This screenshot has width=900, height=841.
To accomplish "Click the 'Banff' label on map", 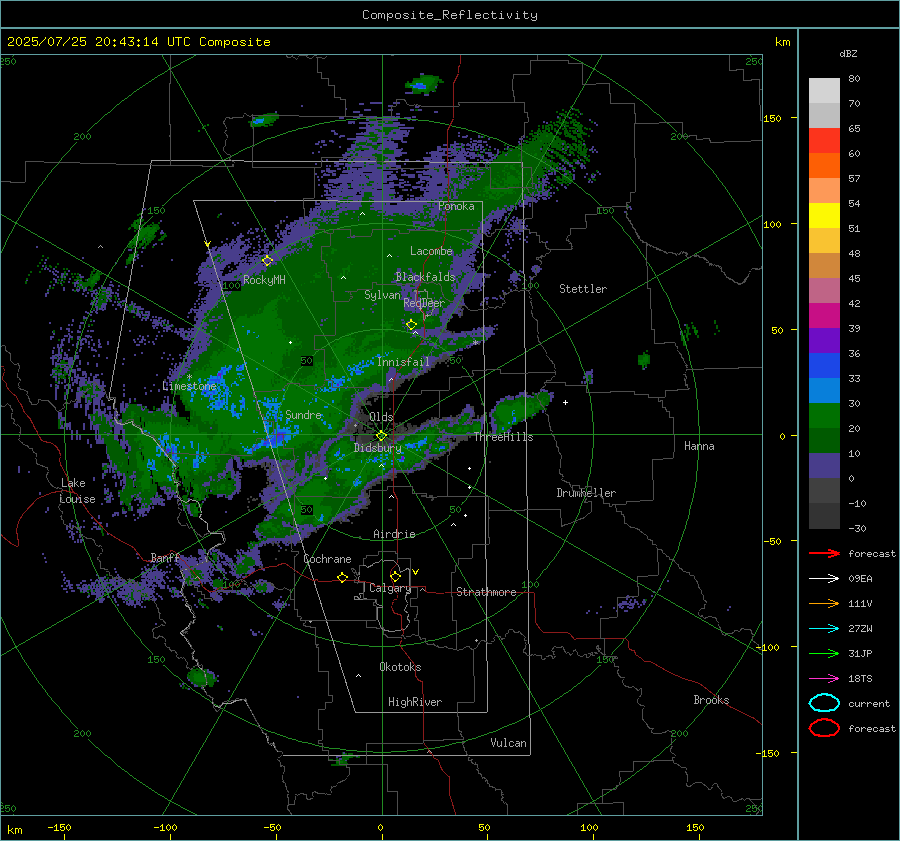I will click(165, 558).
